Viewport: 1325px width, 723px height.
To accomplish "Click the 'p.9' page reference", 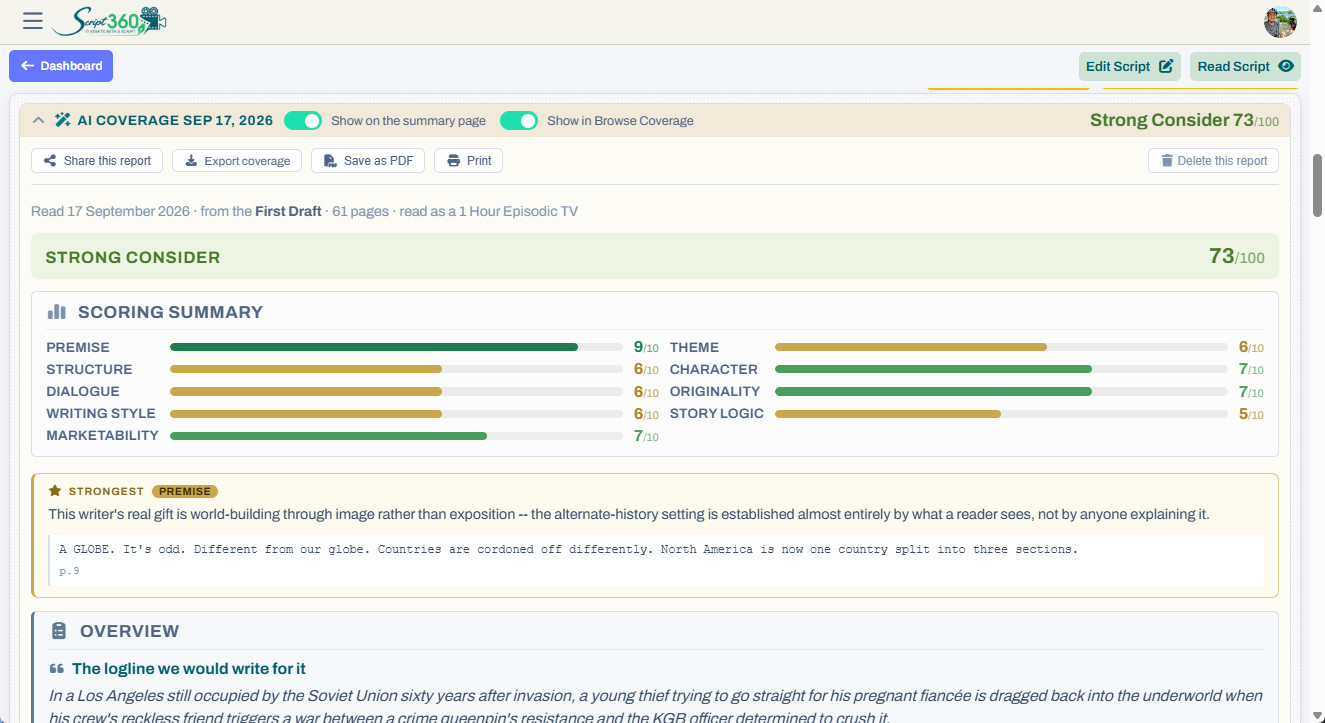I will tap(69, 571).
